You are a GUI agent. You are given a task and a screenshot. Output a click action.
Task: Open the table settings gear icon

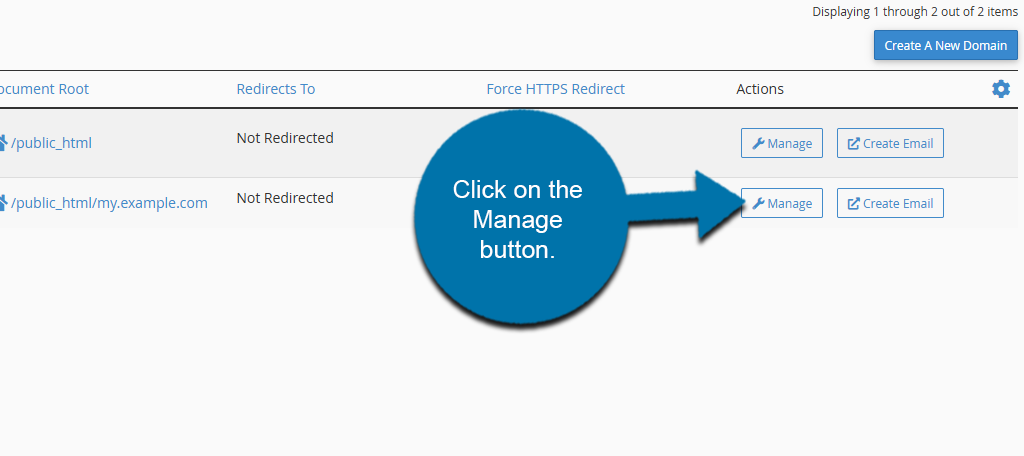pos(1000,89)
